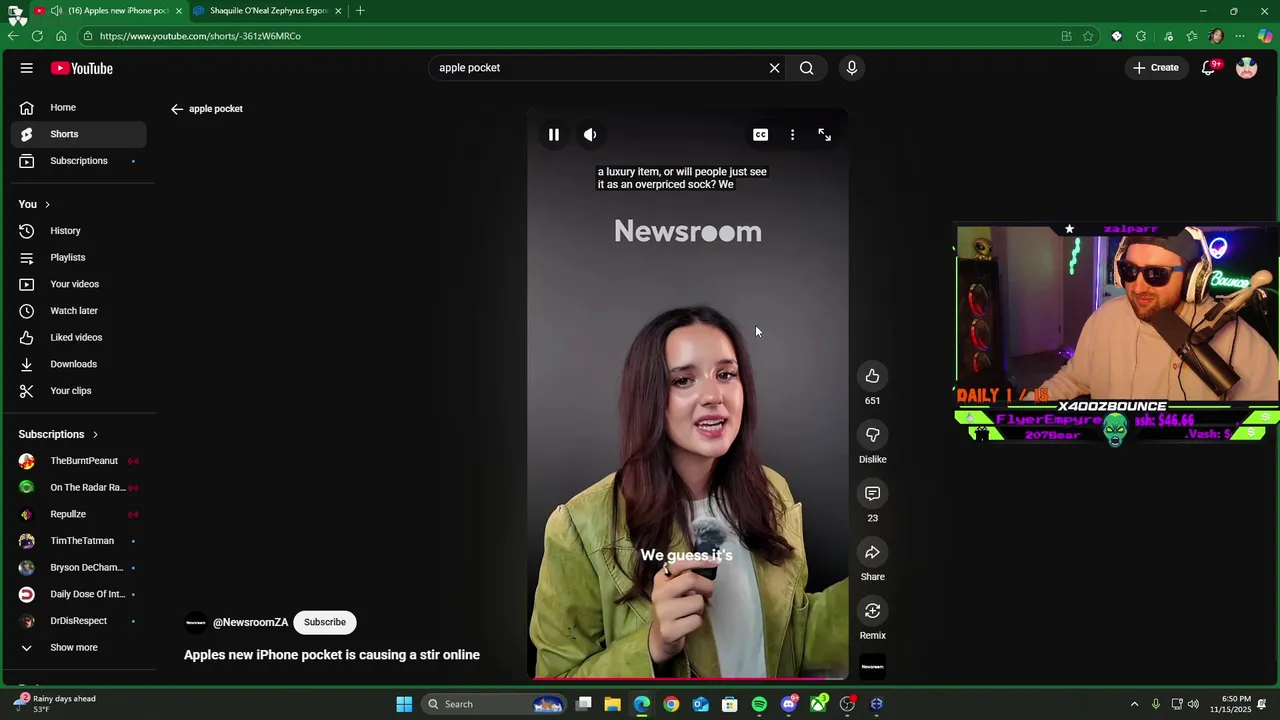Open Subscriptions in the sidebar
Screen dimensions: 1280x720
78,161
